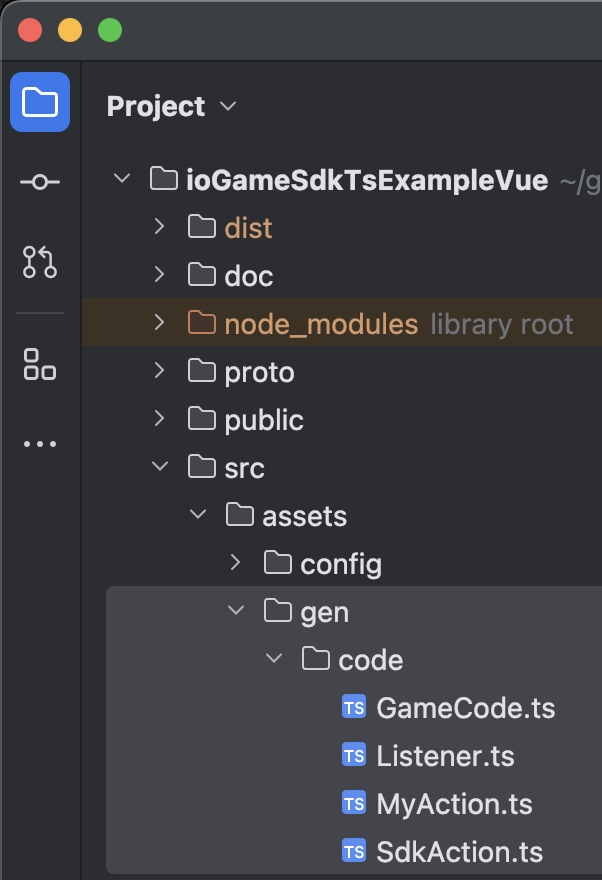Click the highlighted node_modules library root row
The height and width of the screenshot is (880, 602).
coord(320,323)
